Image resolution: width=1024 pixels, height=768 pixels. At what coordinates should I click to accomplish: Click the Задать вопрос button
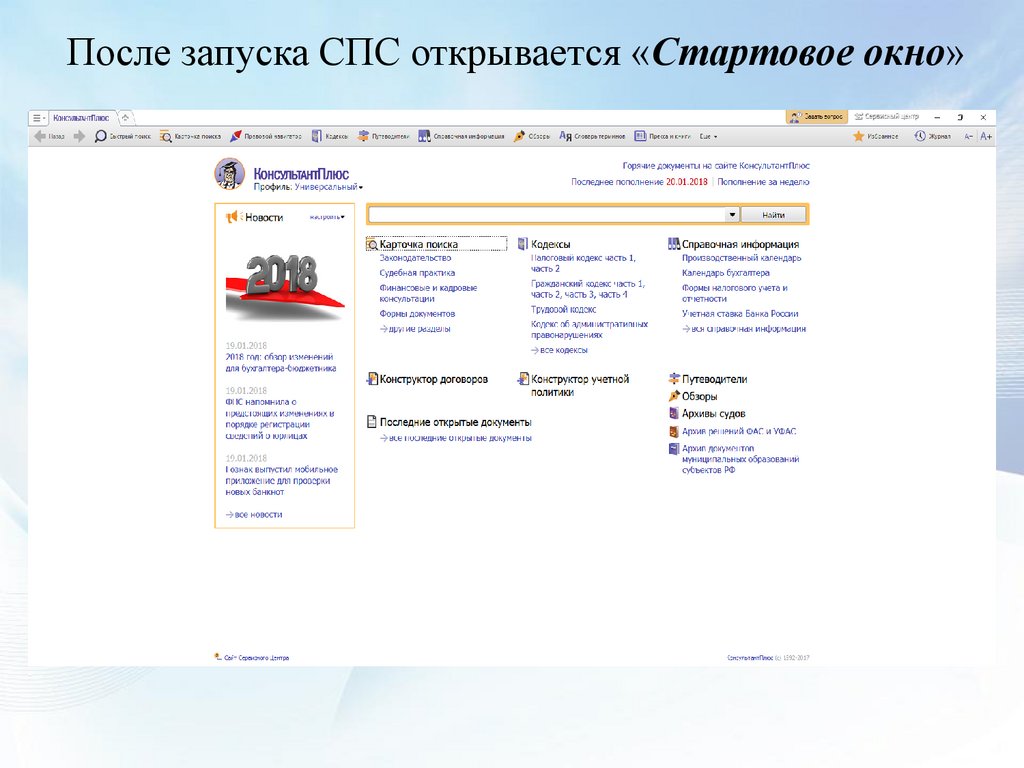[816, 117]
